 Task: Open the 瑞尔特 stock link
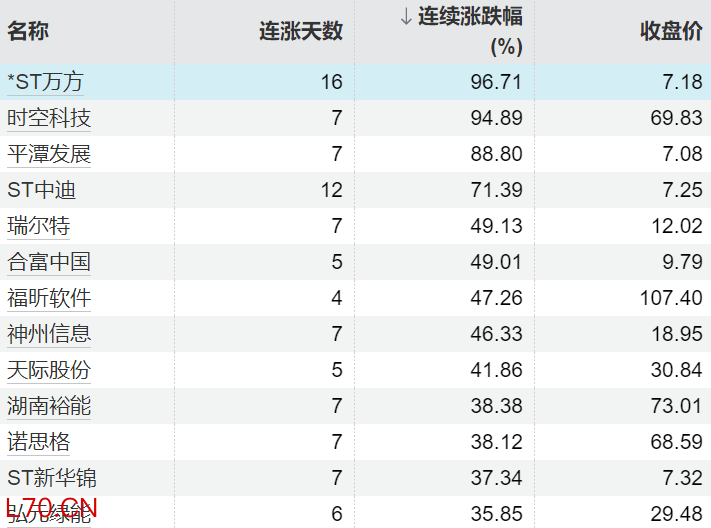[38, 226]
